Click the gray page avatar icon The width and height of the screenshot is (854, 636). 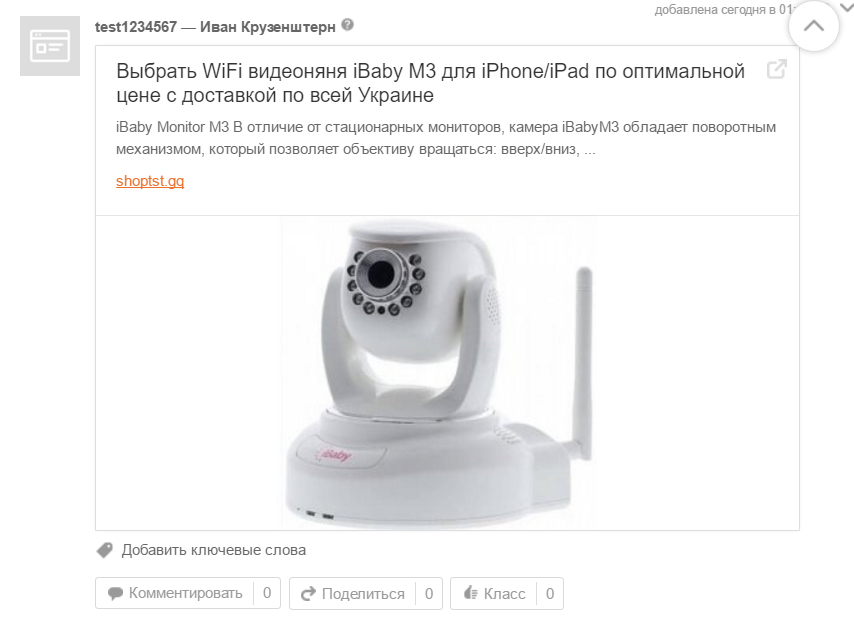tap(50, 46)
